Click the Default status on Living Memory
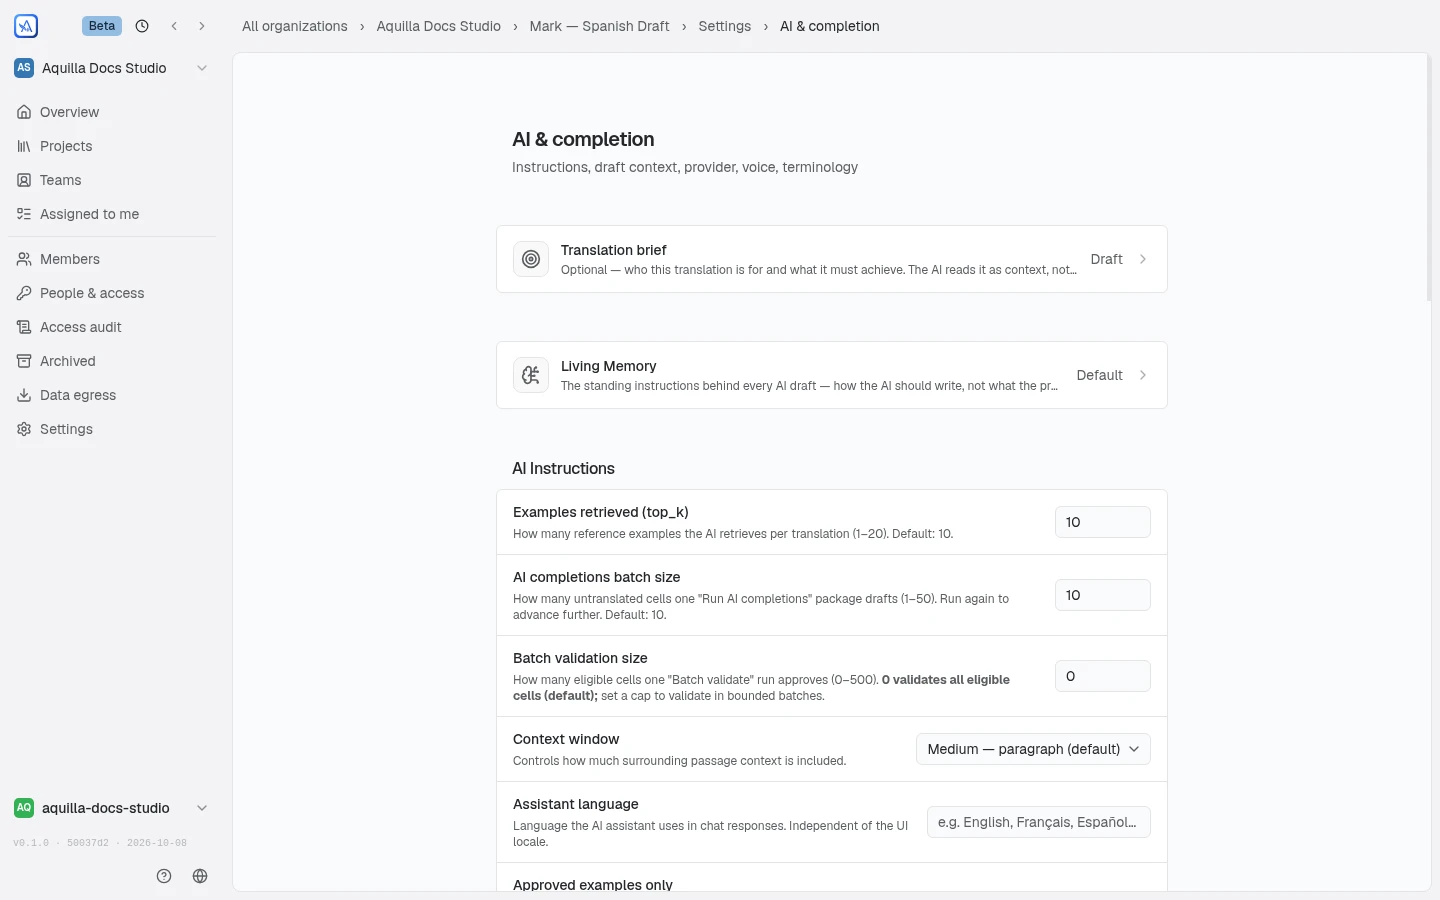 coord(1099,375)
